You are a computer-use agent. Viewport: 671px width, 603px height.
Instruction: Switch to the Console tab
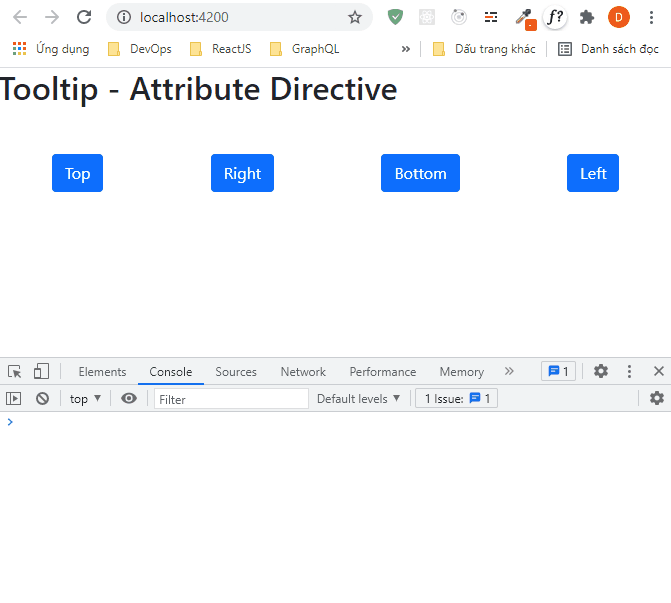[x=170, y=371]
